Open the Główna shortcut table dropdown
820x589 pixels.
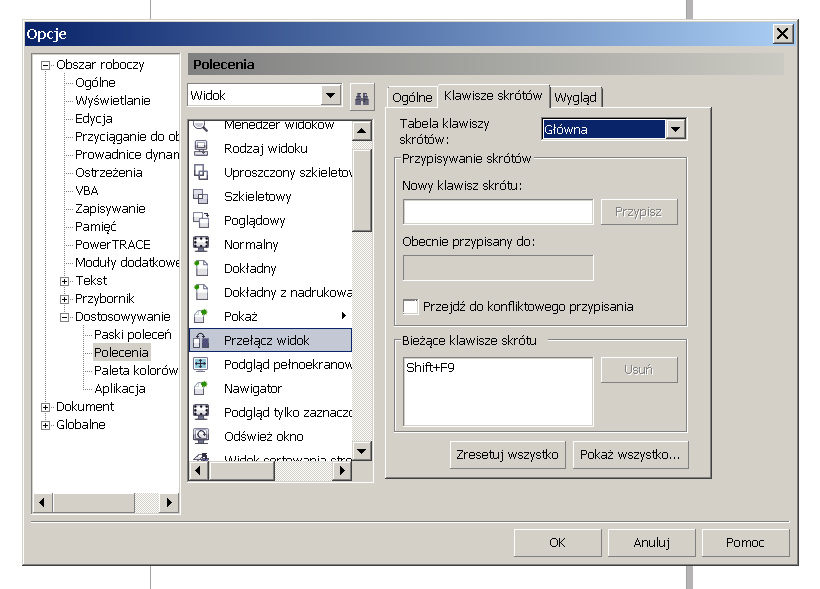(x=675, y=129)
